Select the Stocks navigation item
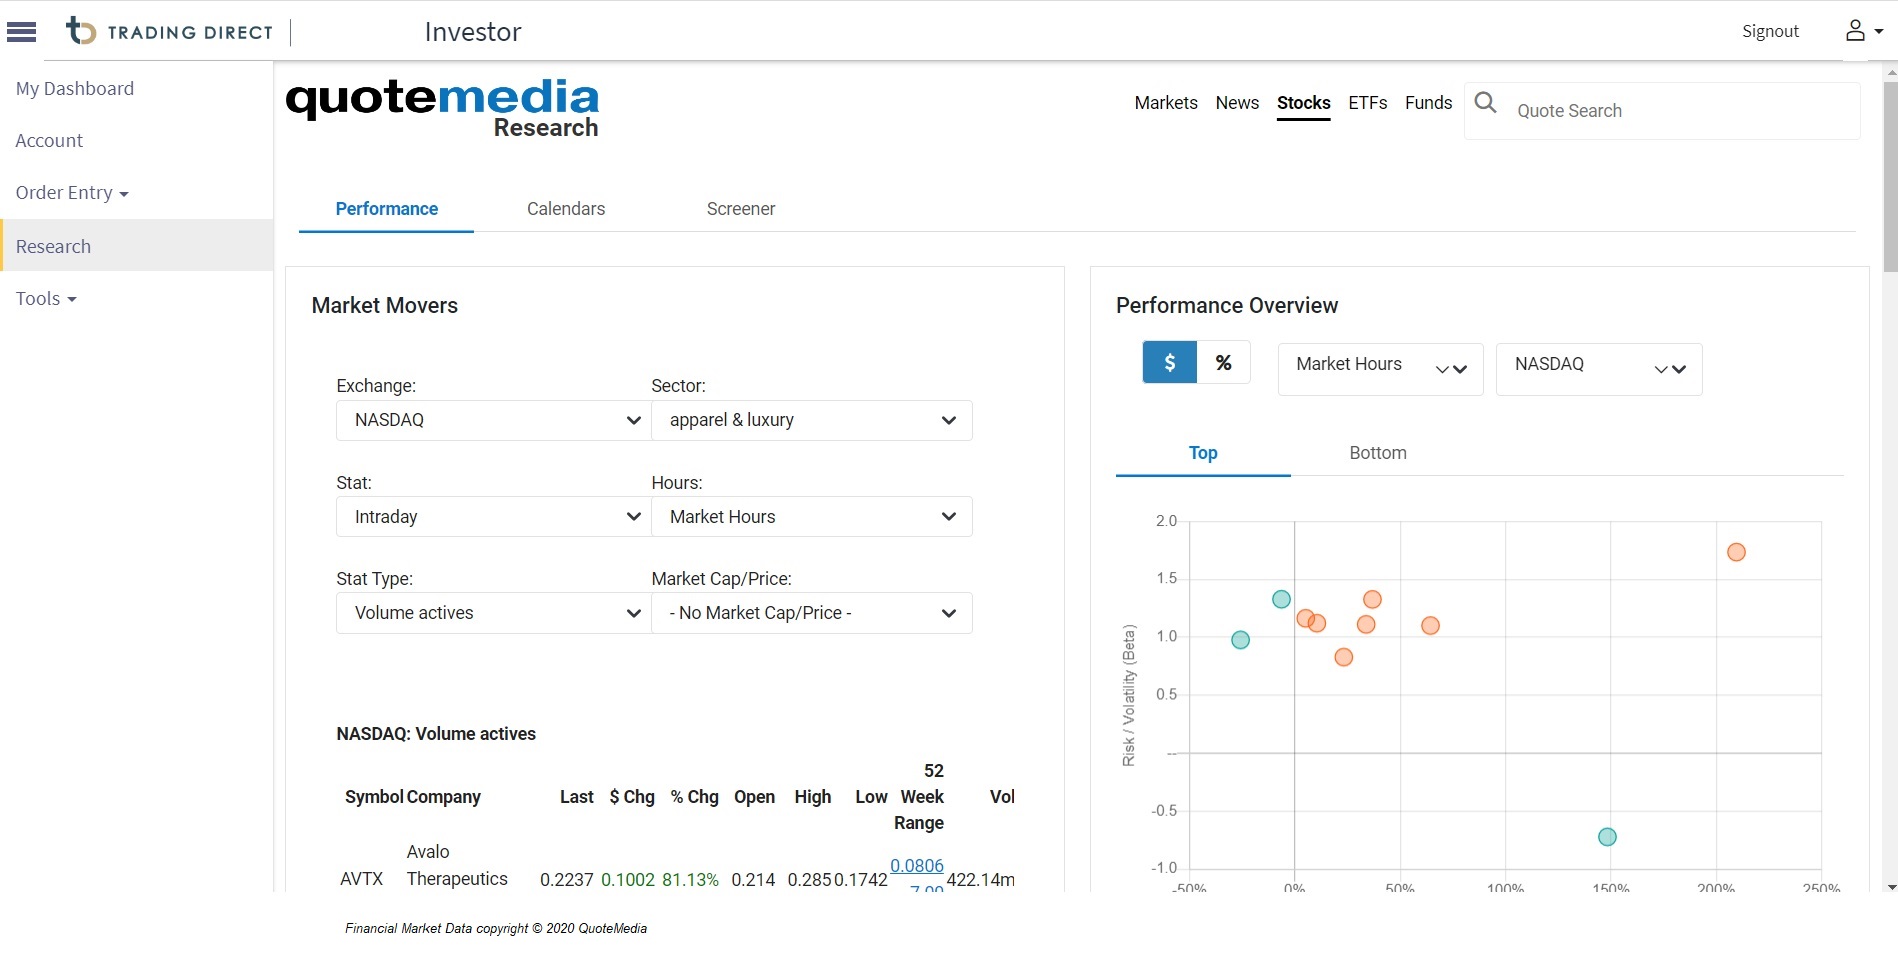This screenshot has width=1898, height=960. click(1304, 103)
